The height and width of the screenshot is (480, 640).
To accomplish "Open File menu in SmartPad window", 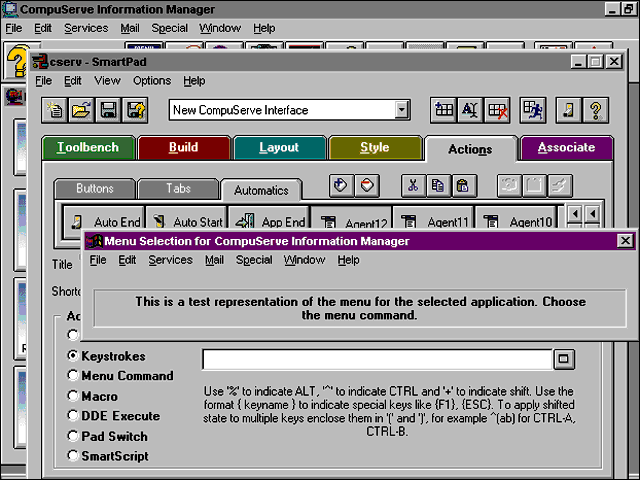I will [43, 81].
